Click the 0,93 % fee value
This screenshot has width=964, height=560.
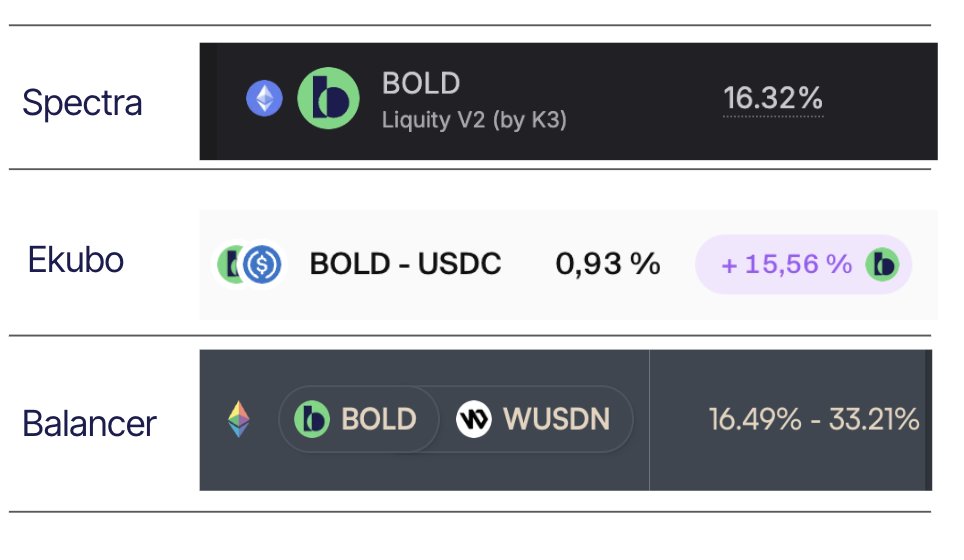click(608, 264)
